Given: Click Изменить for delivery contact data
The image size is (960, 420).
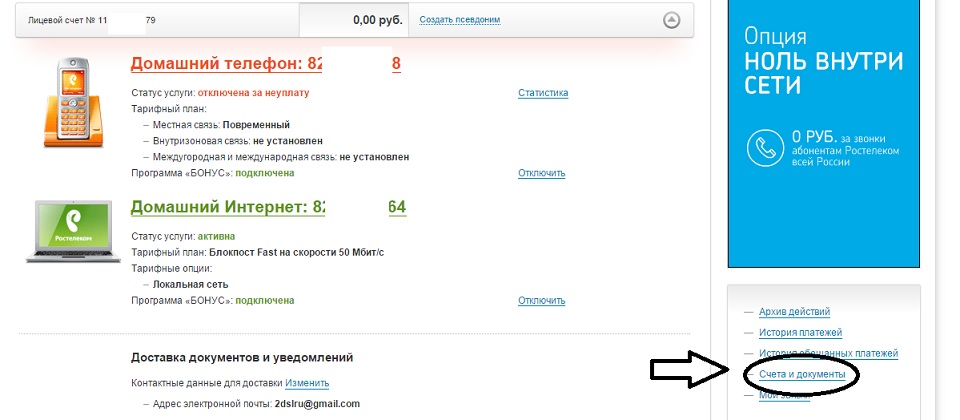Looking at the screenshot, I should pyautogui.click(x=306, y=383).
